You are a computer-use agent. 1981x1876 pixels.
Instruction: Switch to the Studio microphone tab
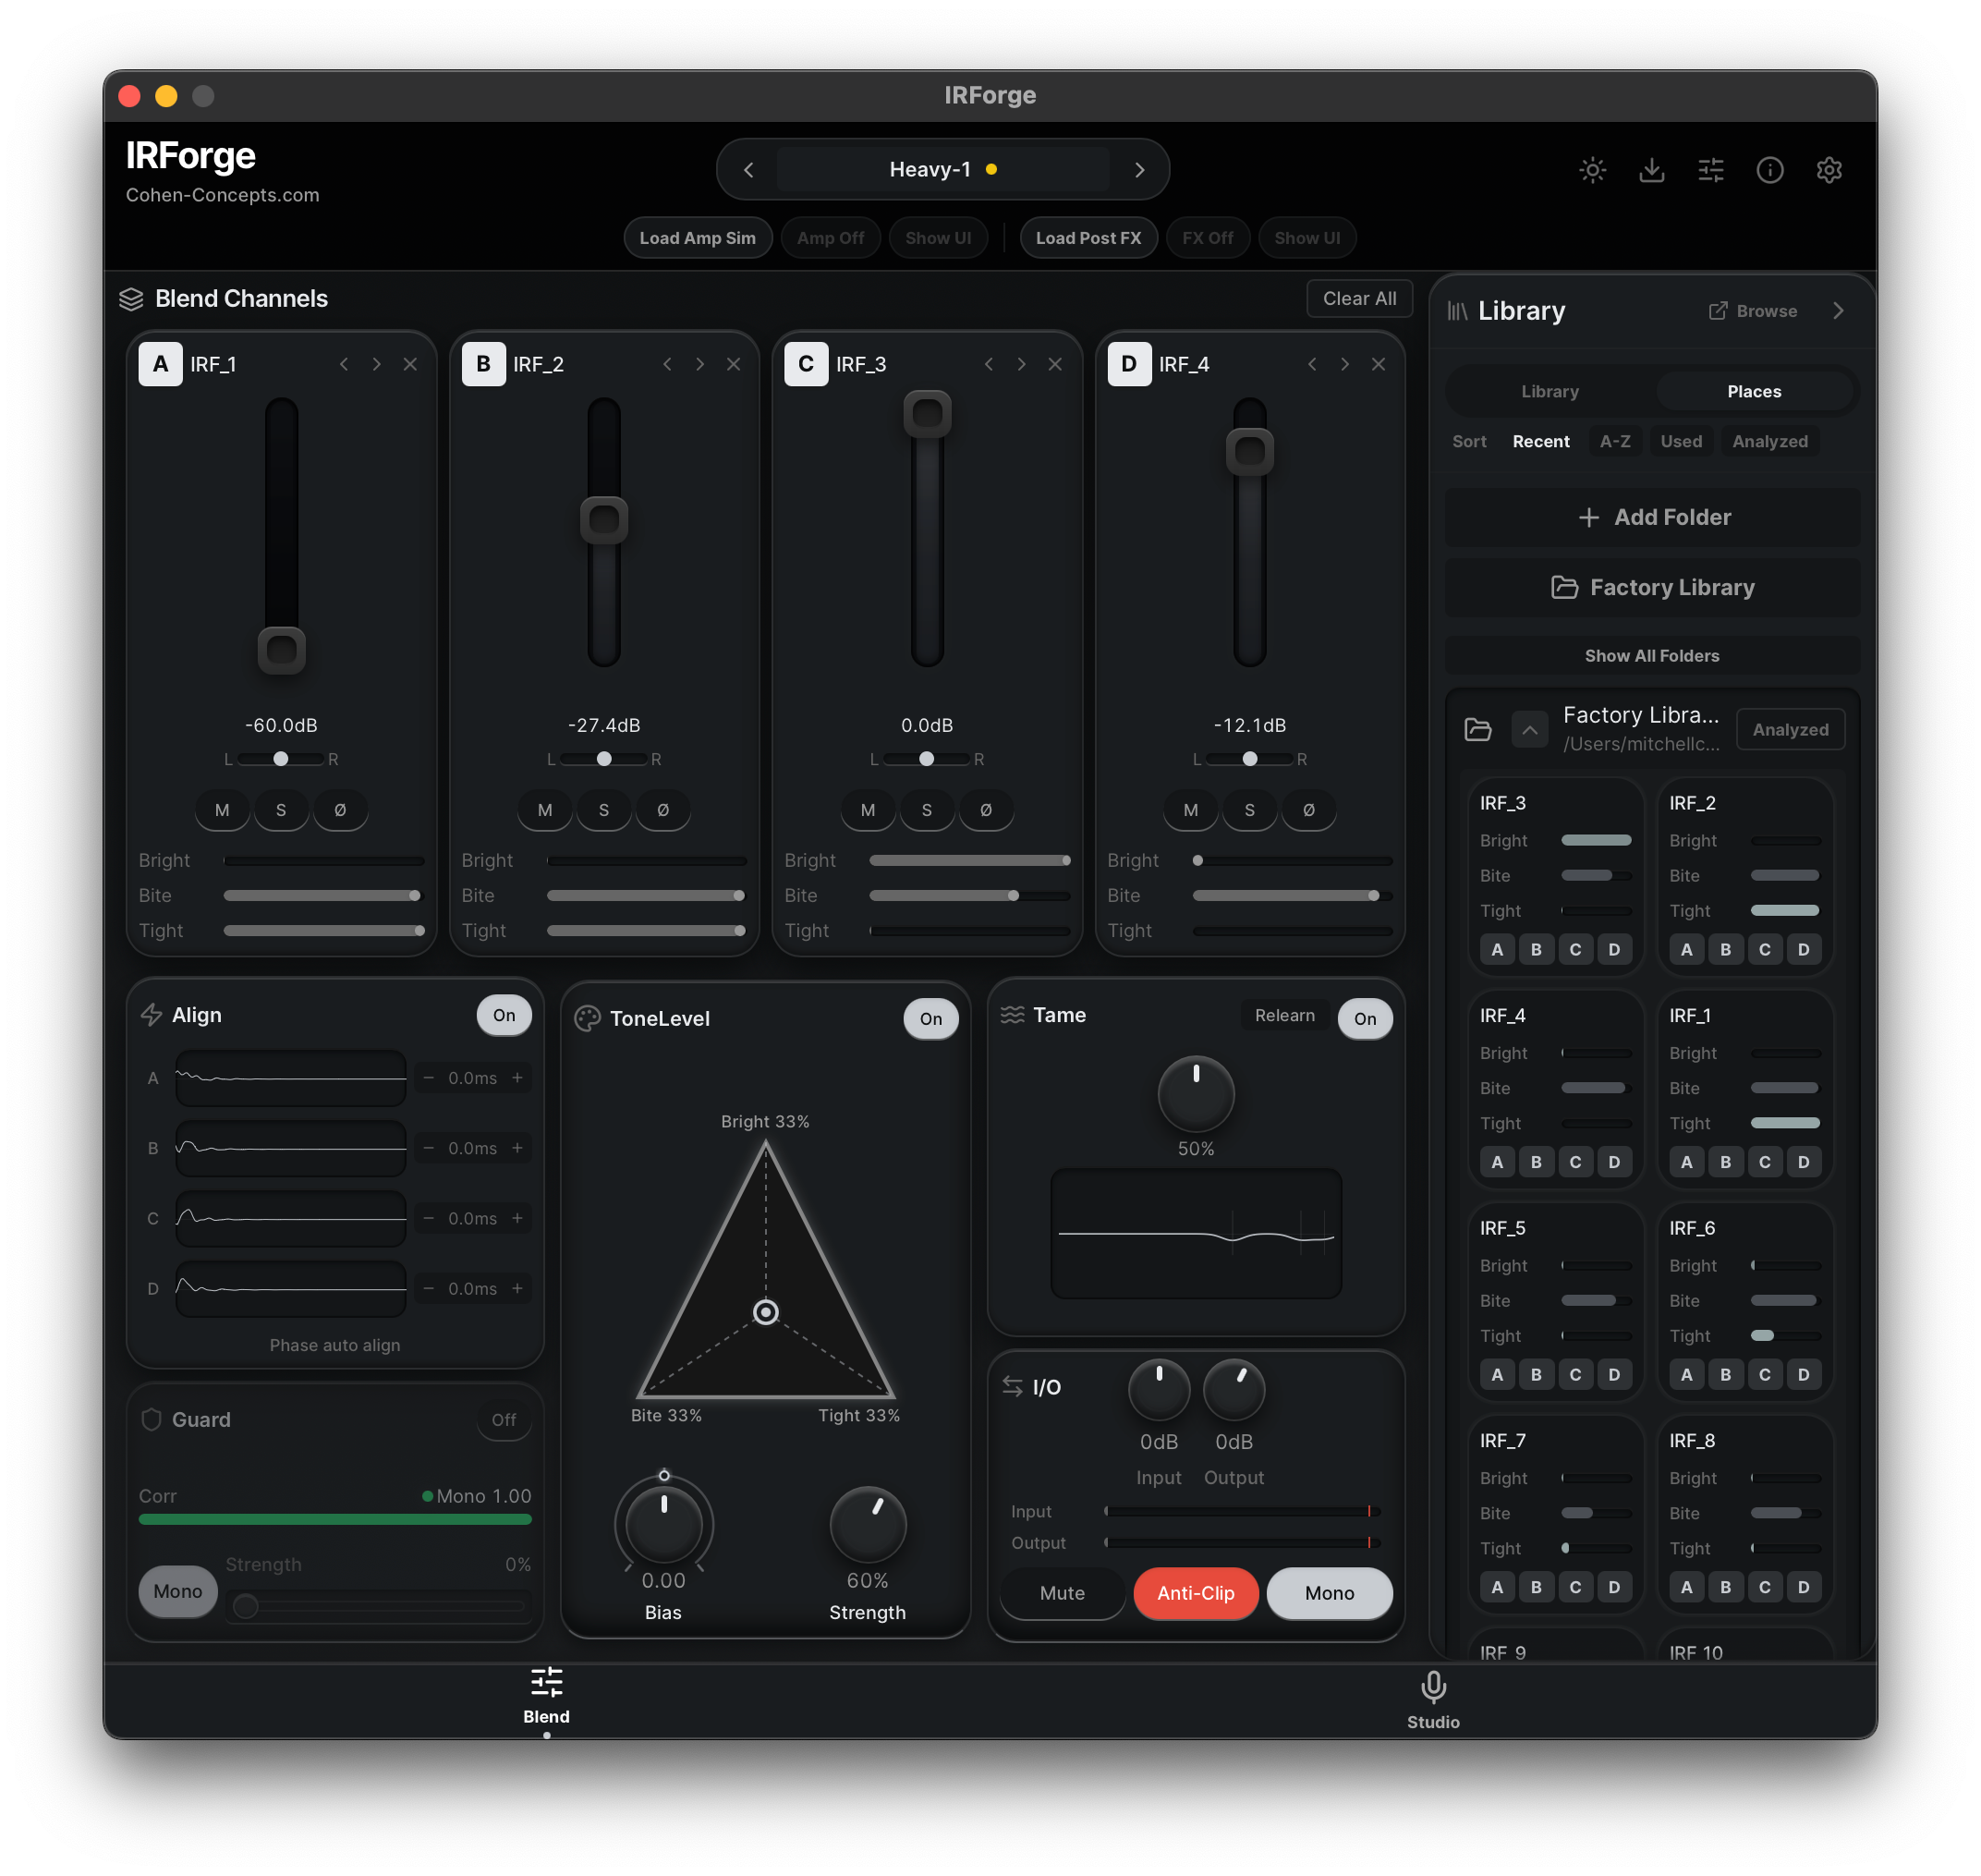coord(1433,1699)
